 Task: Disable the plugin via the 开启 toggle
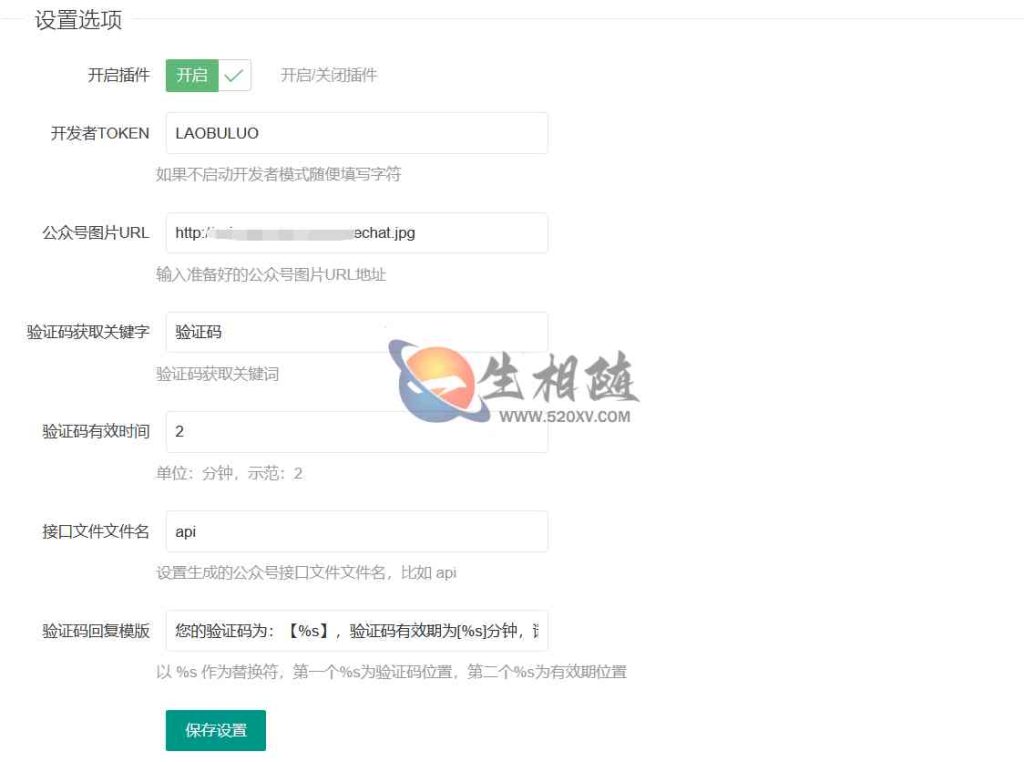tap(192, 74)
